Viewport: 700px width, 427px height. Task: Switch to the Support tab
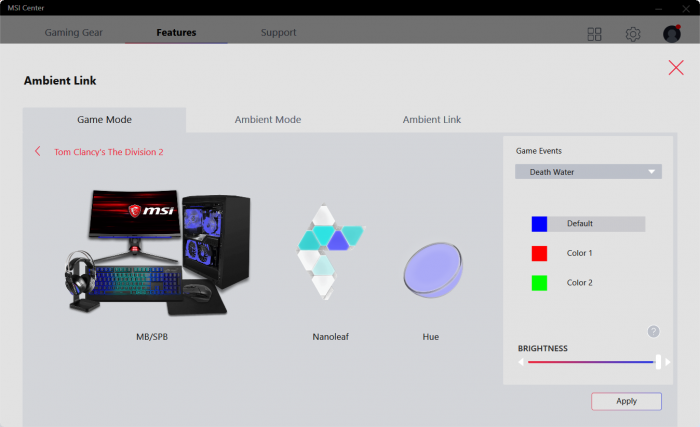tap(278, 33)
